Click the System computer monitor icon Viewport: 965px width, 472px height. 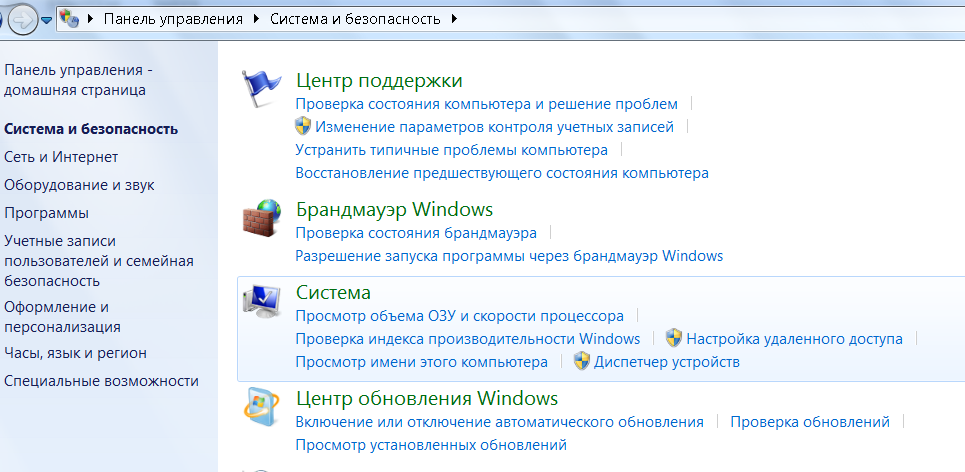(x=262, y=300)
